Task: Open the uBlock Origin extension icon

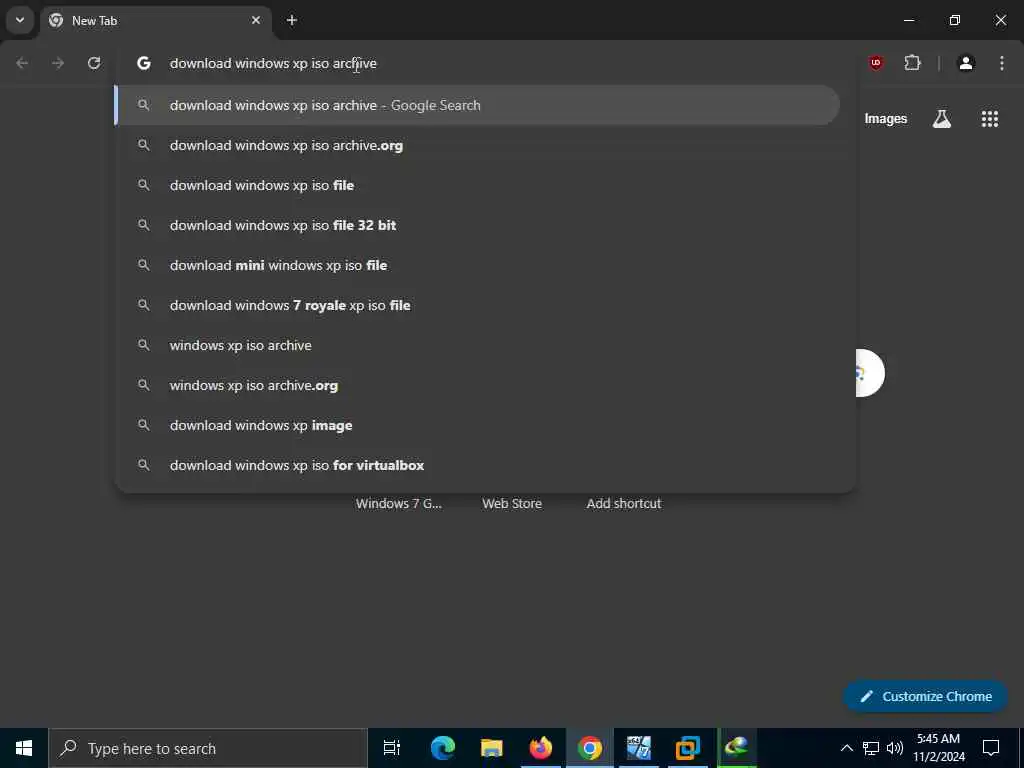Action: (x=876, y=63)
